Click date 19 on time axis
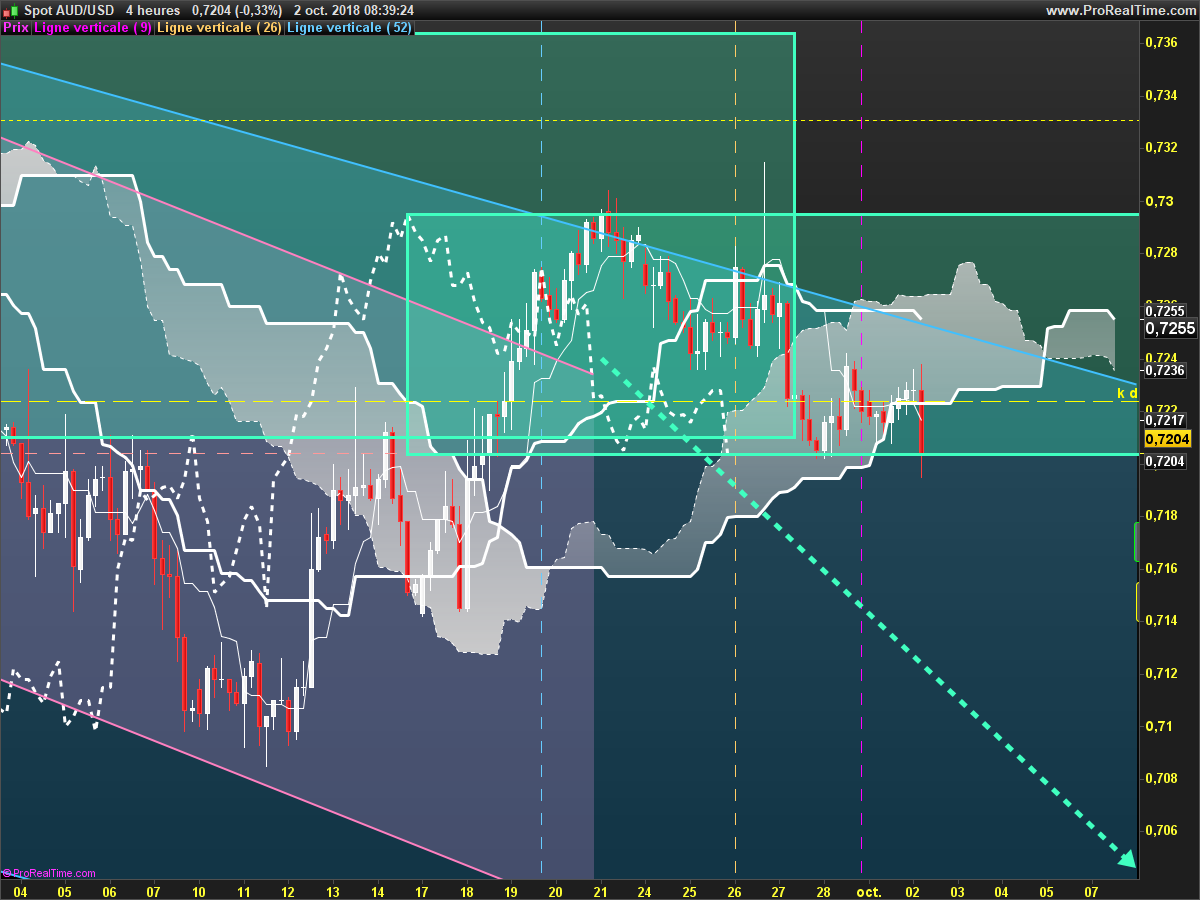This screenshot has height=900, width=1200. (x=511, y=891)
